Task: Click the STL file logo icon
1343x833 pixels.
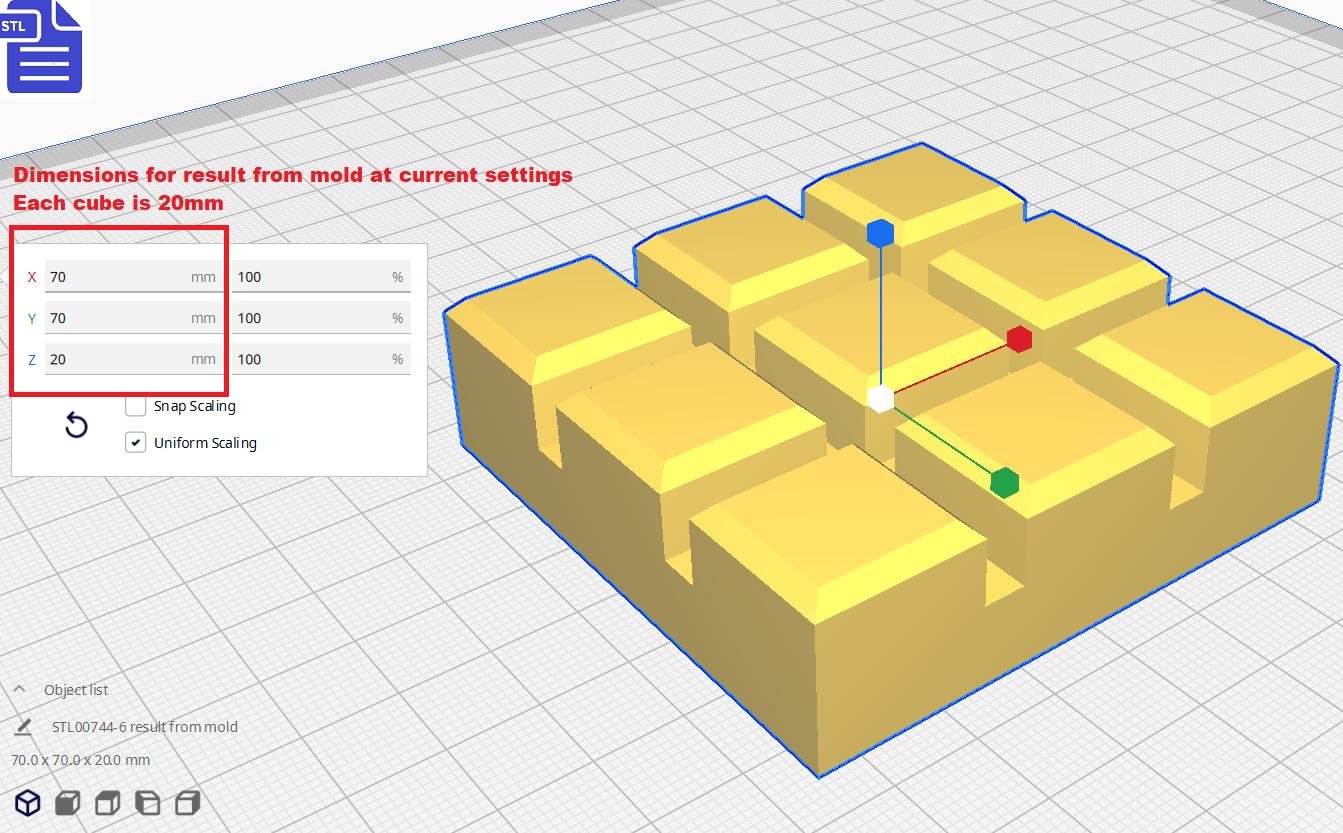Action: click(43, 47)
